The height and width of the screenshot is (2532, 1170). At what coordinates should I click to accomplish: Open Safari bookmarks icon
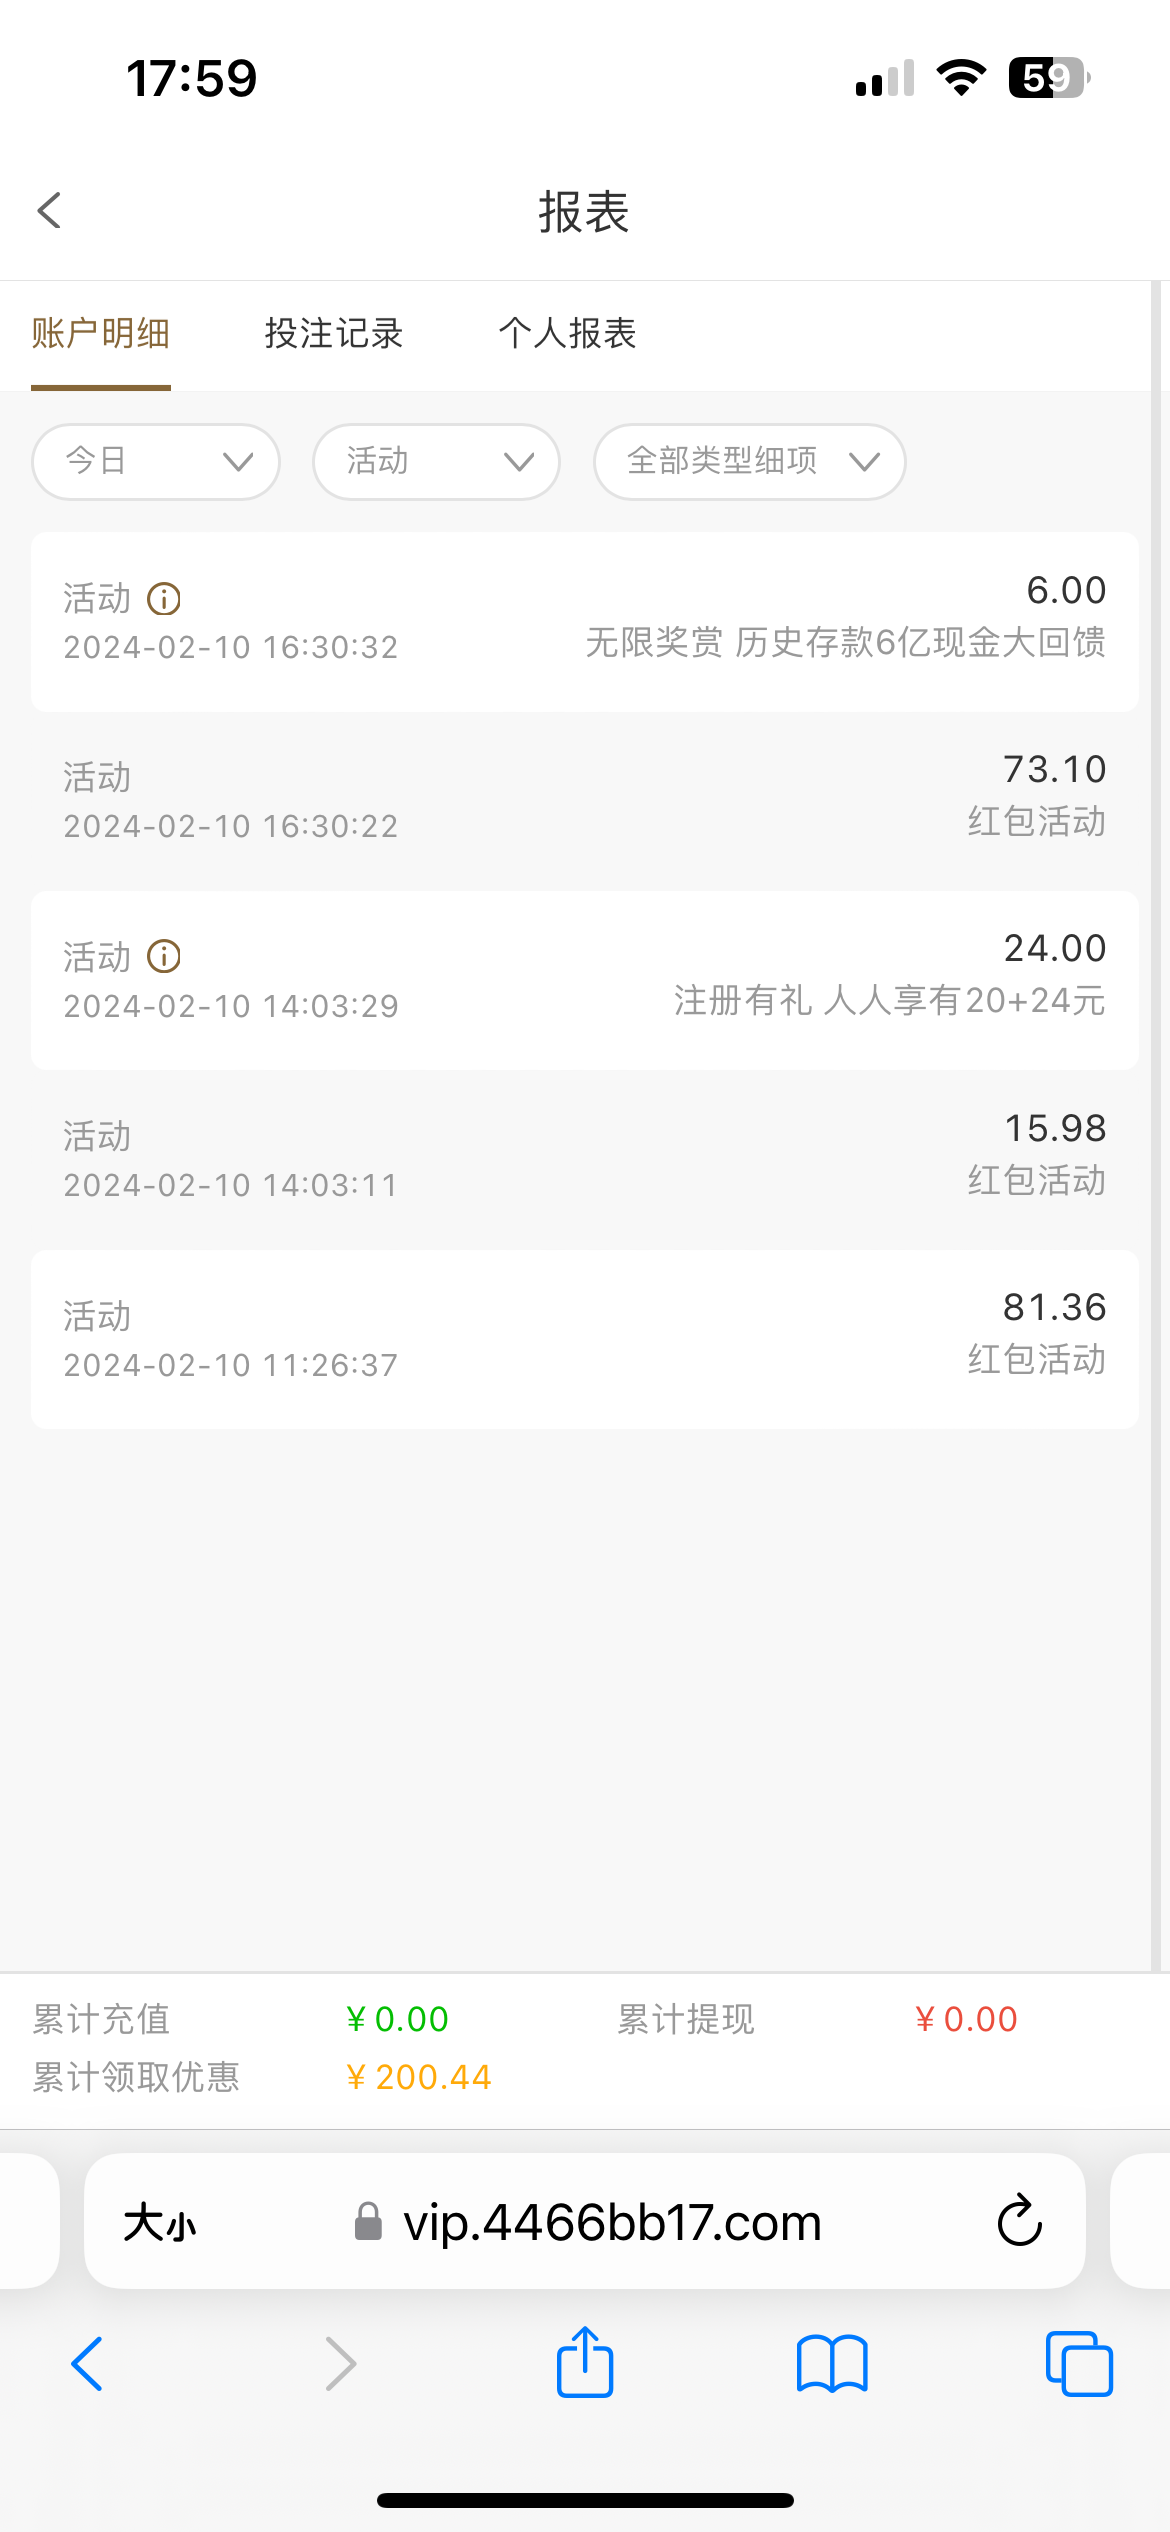click(832, 2364)
